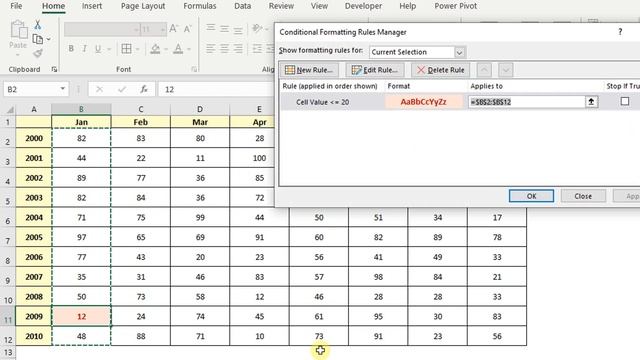Viewport: 640px width, 360px height.
Task: Click the Select All corner triangle
Action: point(9,109)
